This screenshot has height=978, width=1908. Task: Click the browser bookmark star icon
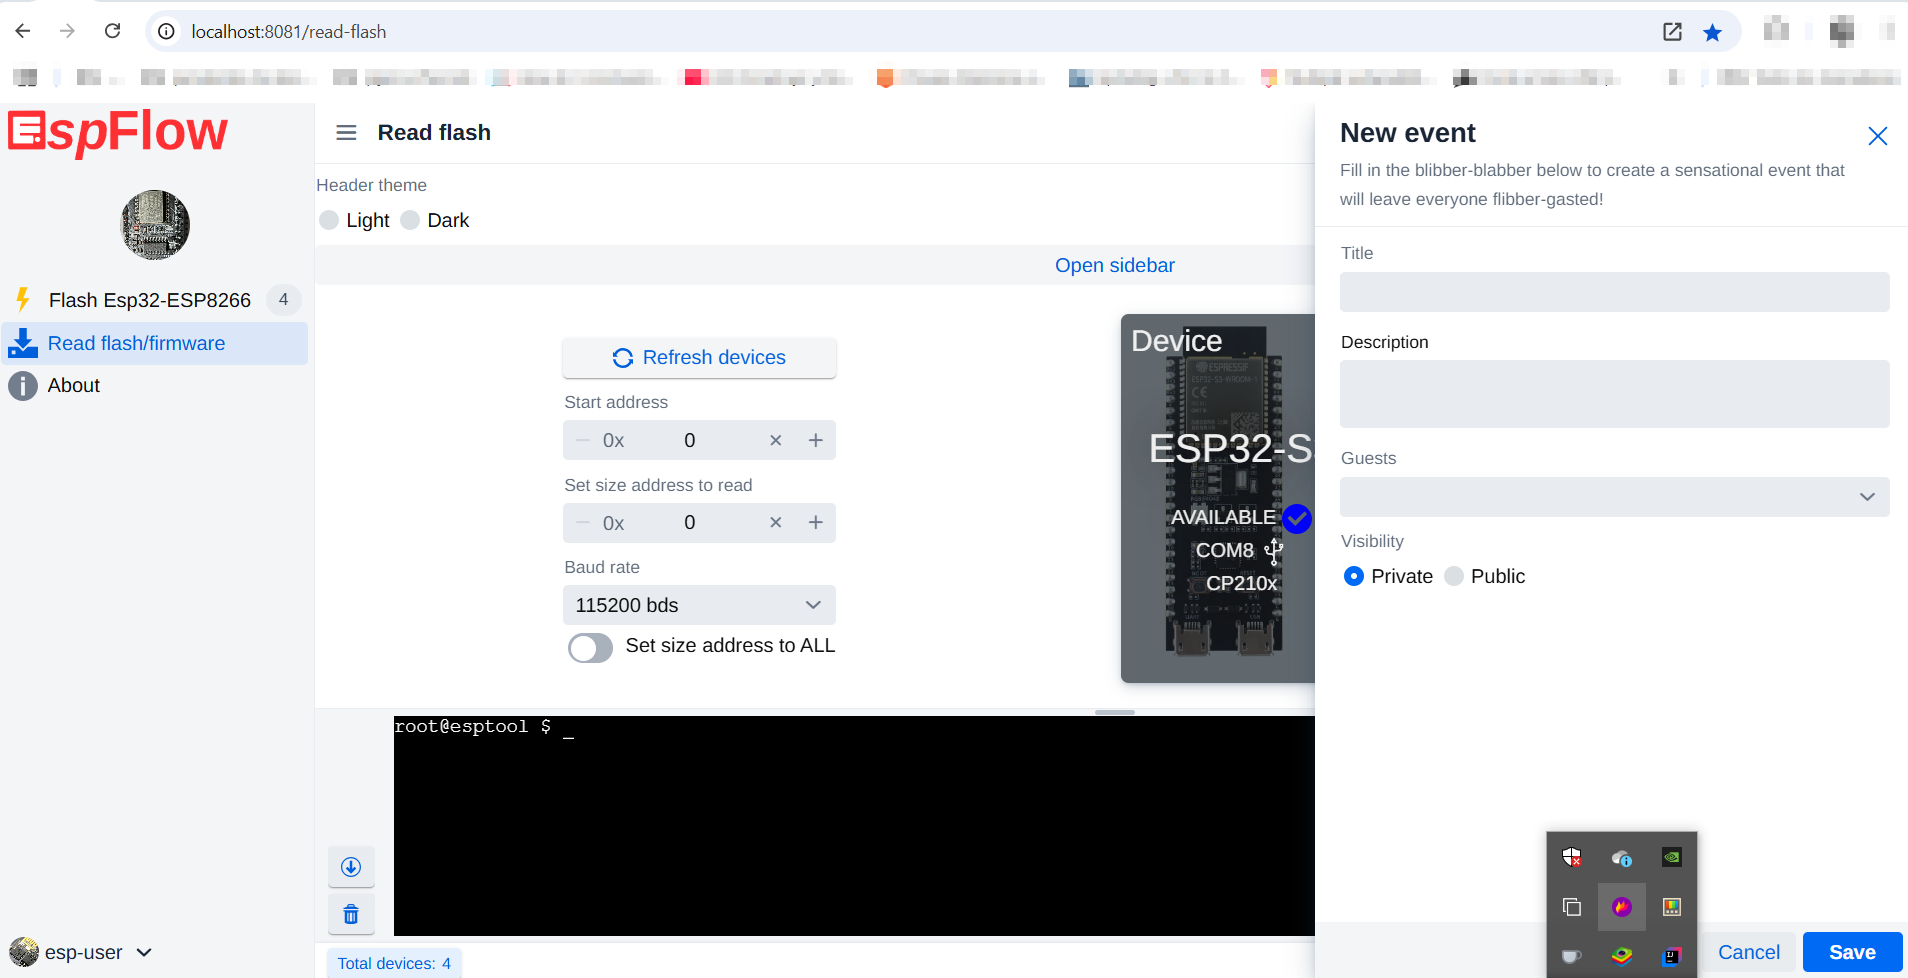point(1712,32)
